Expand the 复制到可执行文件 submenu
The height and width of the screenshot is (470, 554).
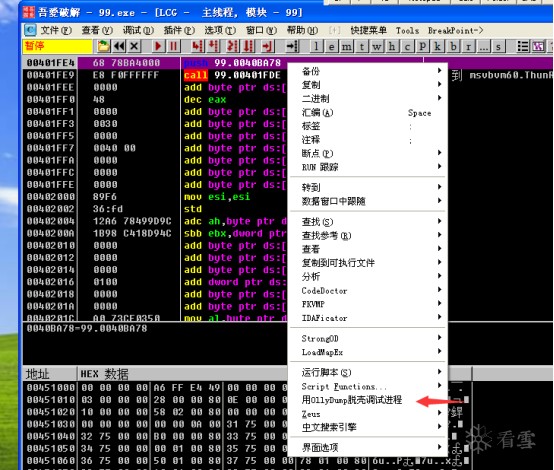coord(367,263)
